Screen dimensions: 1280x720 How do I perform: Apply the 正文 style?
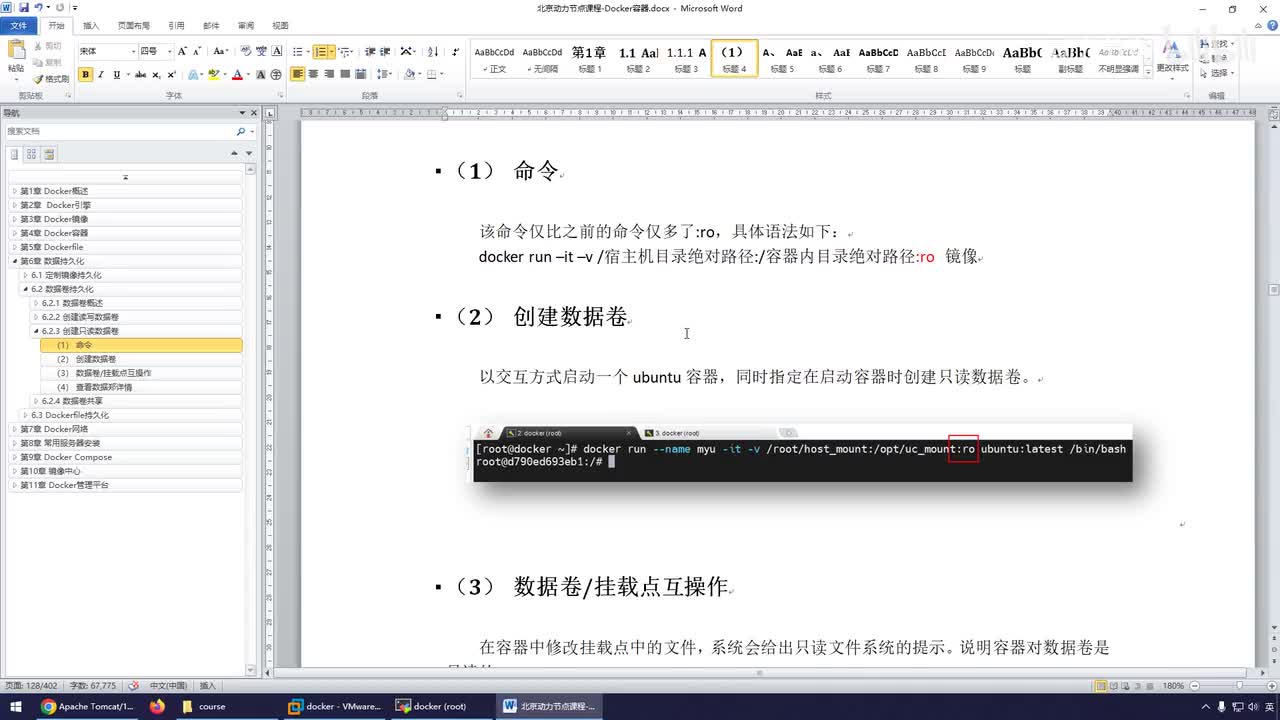[494, 58]
